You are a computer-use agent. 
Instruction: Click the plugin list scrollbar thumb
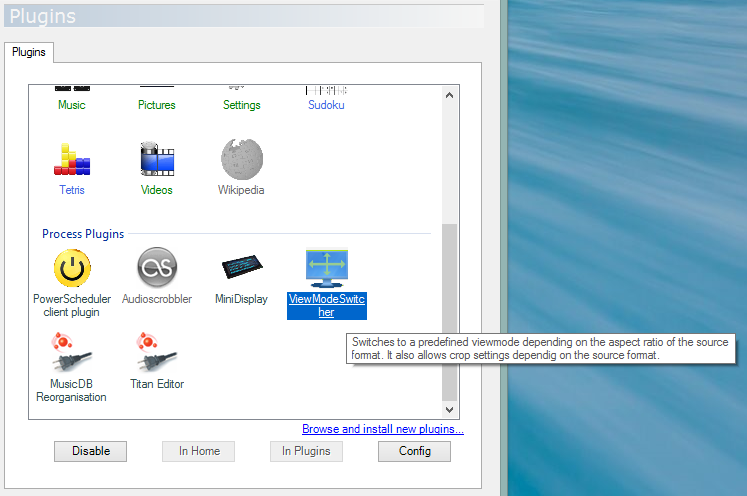click(449, 312)
